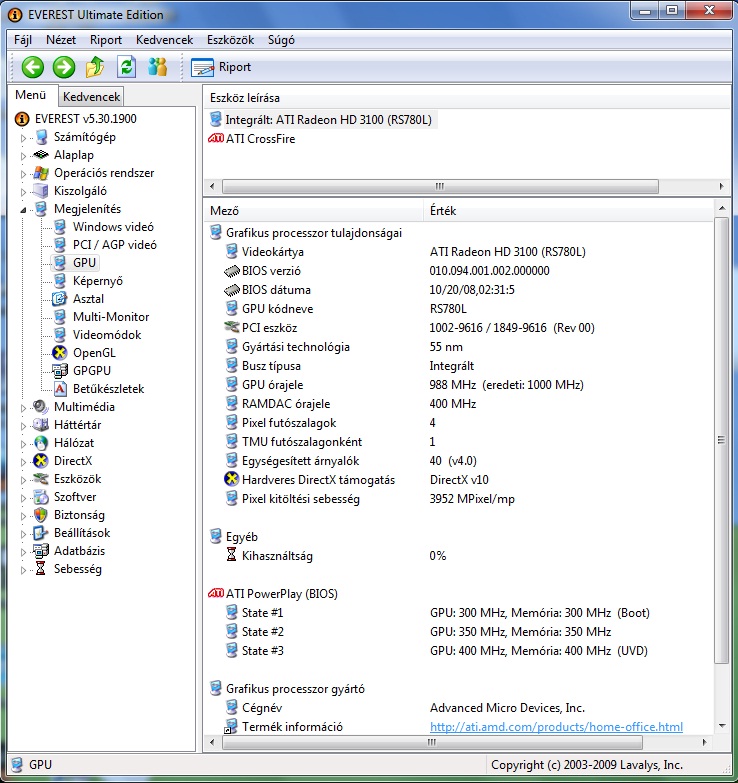
Task: Click the DirectX icon in the tree
Action: 41,460
